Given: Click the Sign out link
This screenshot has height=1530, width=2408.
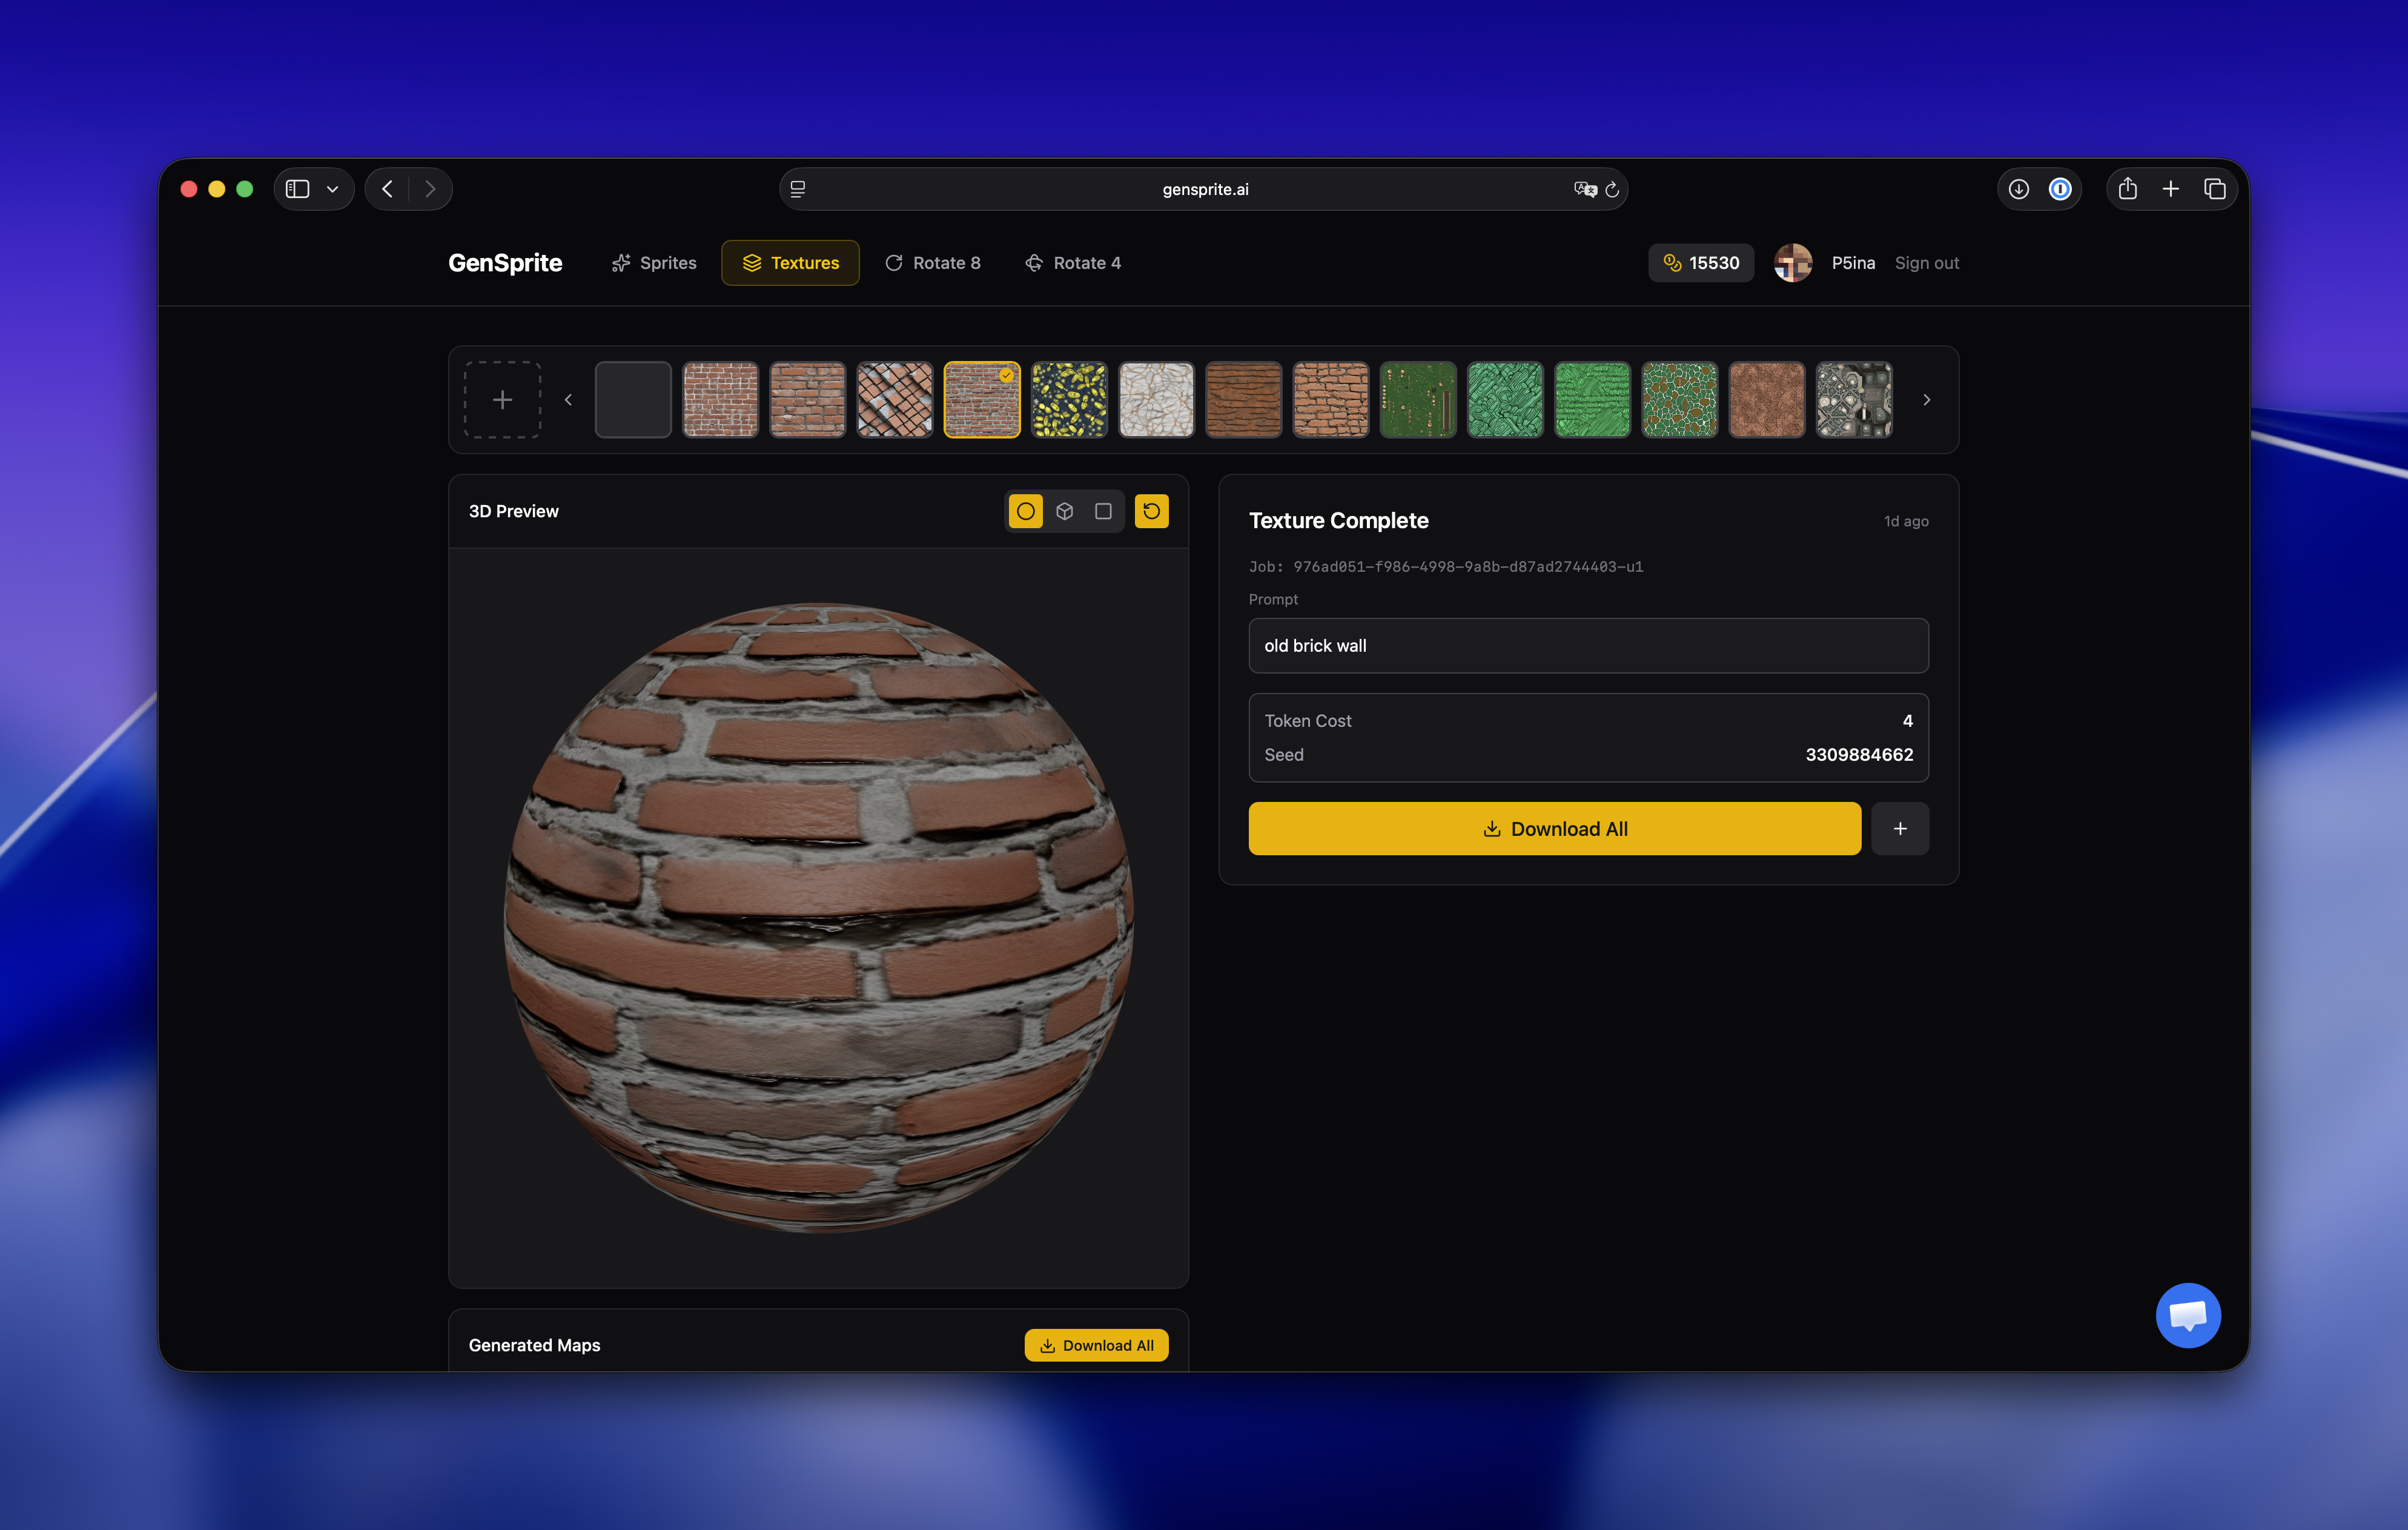Looking at the screenshot, I should pyautogui.click(x=1926, y=263).
